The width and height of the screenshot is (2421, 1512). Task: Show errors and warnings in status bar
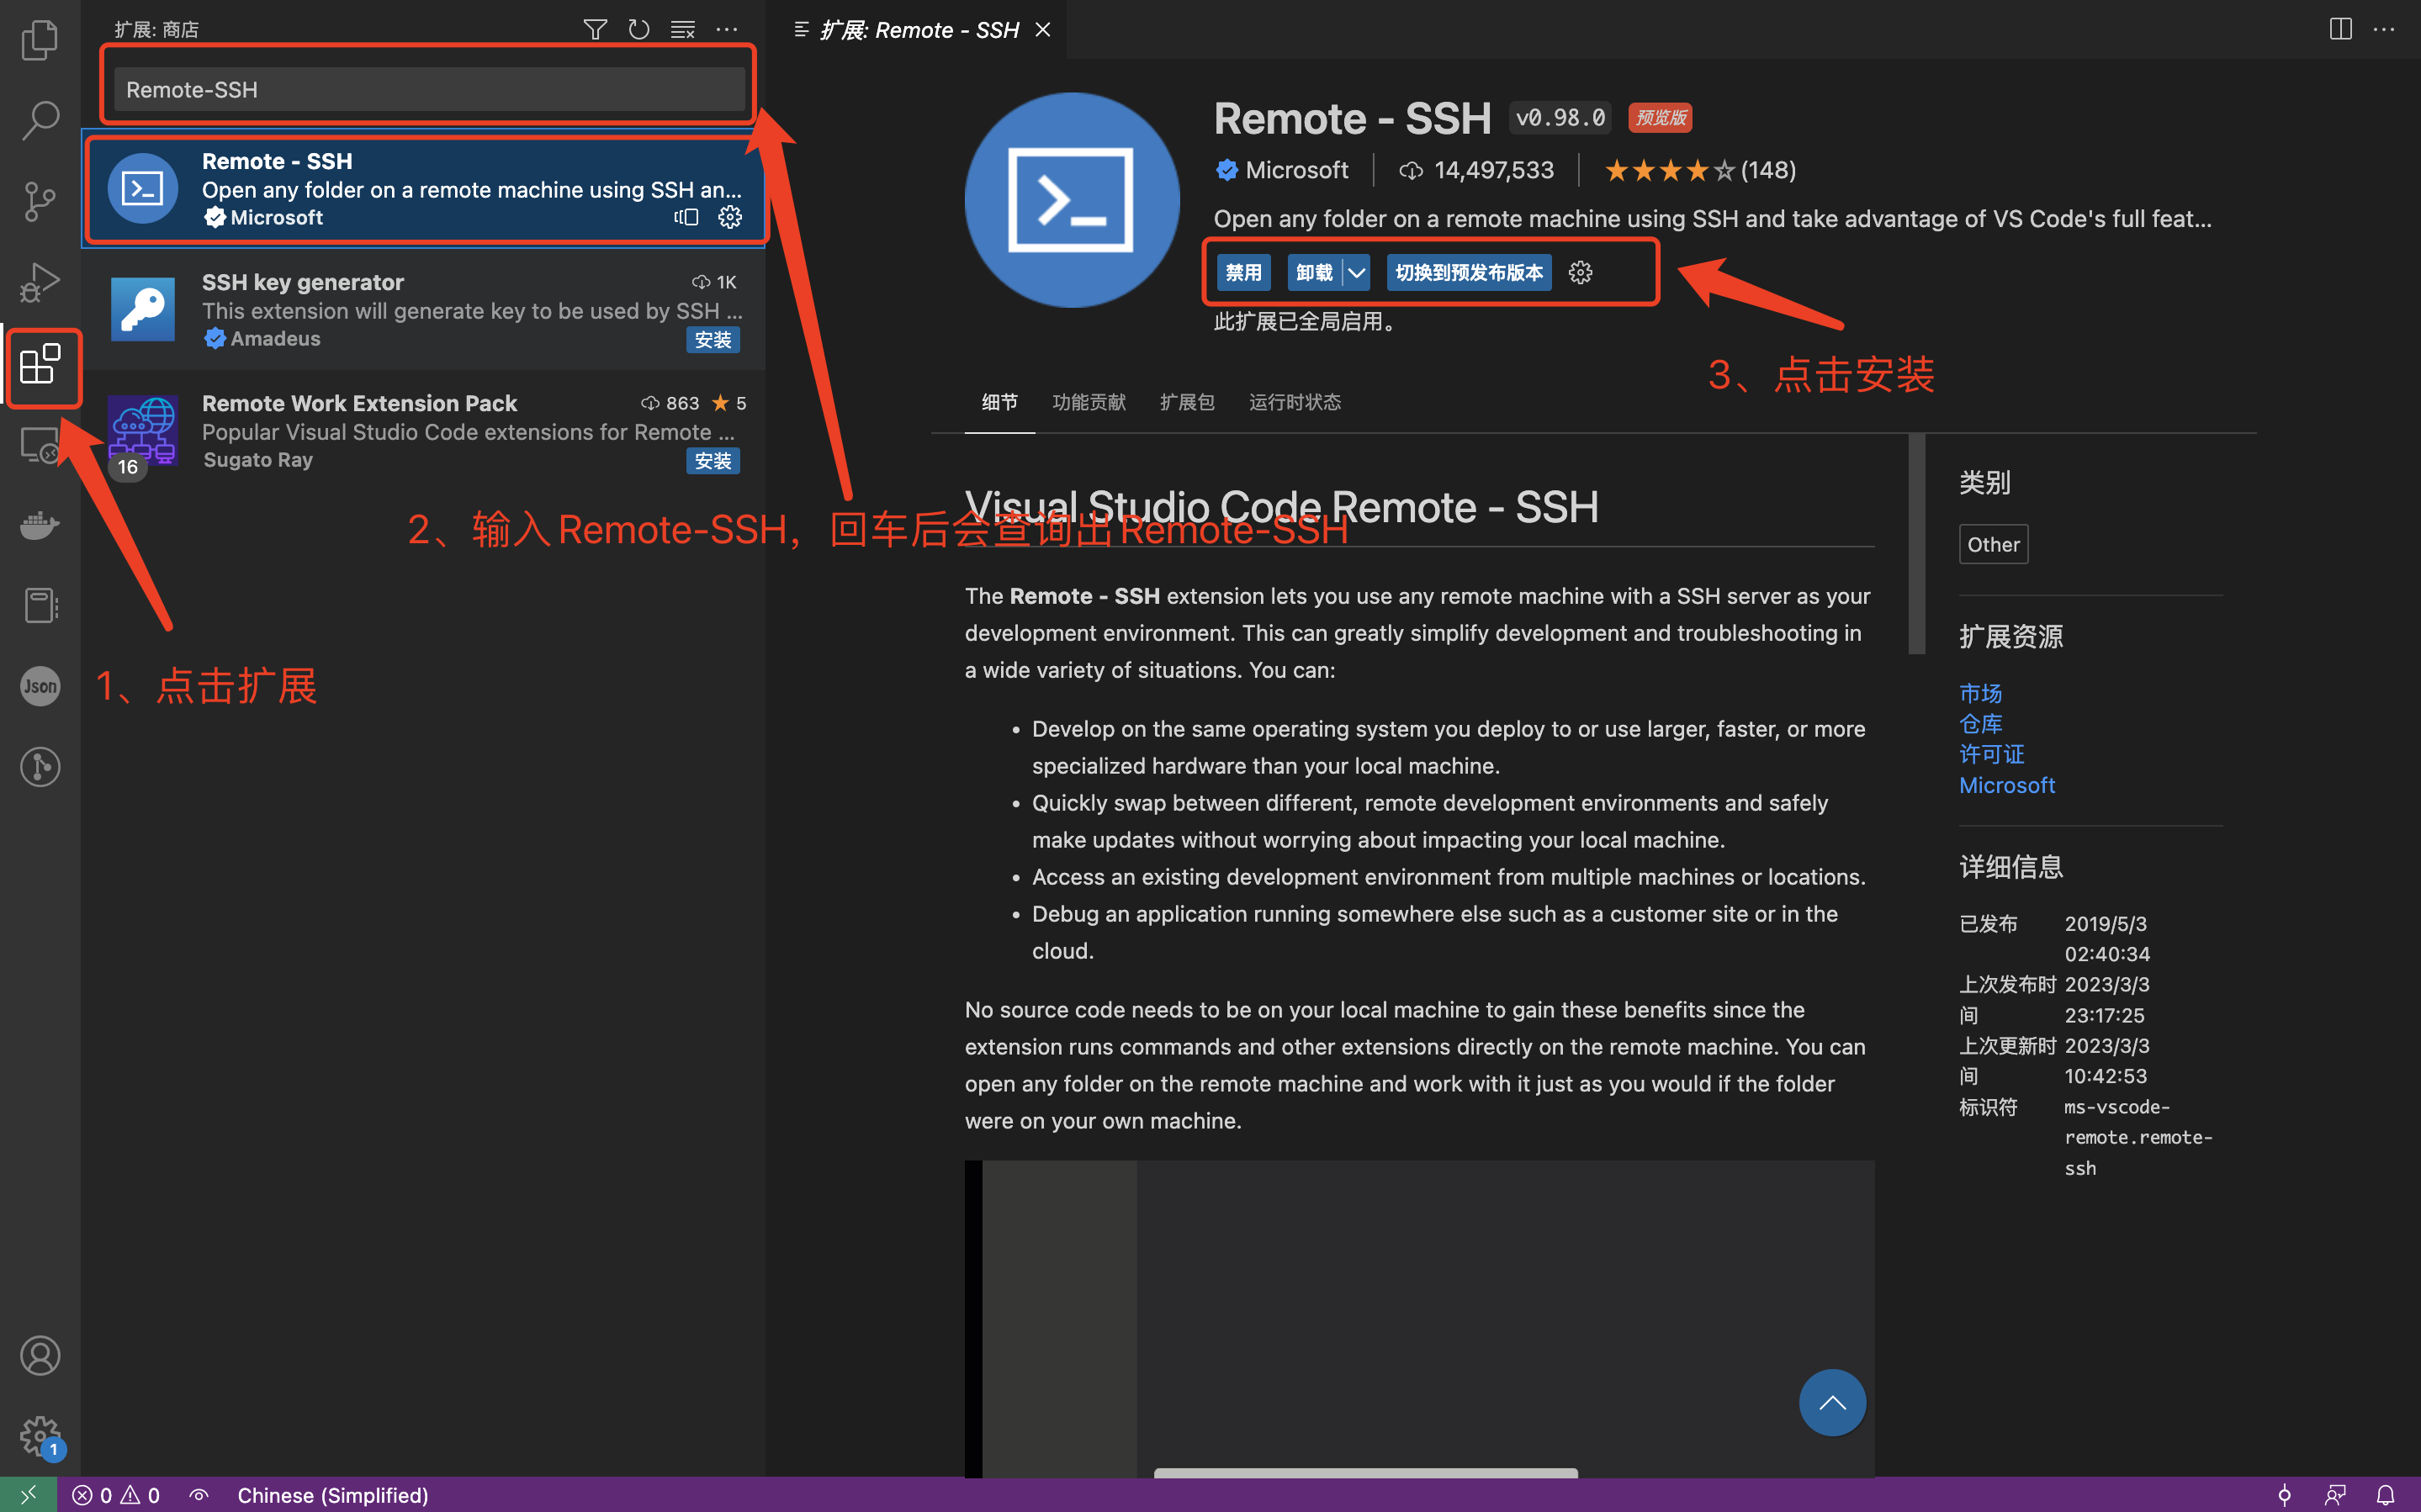tap(116, 1494)
